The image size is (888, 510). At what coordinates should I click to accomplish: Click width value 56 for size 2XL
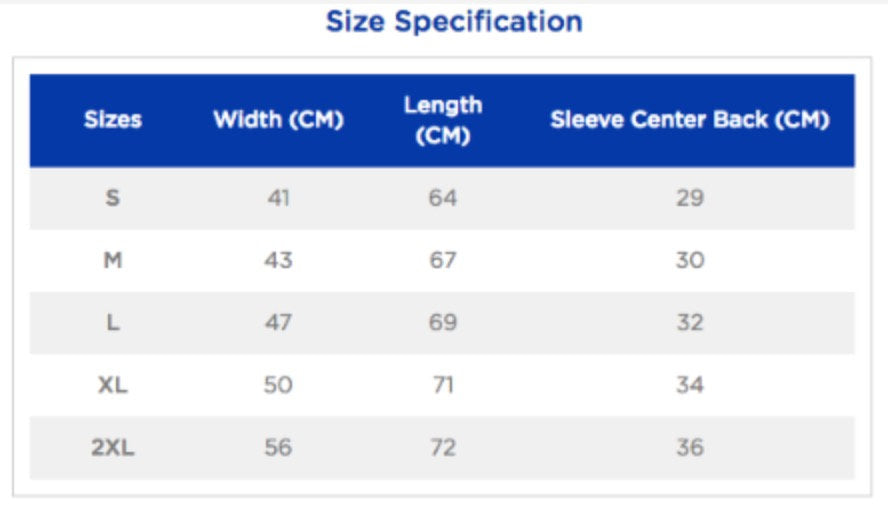[x=278, y=448]
